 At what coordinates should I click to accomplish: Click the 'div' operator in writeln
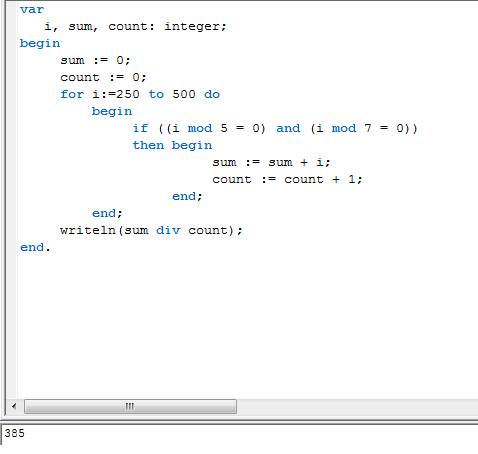tap(168, 230)
